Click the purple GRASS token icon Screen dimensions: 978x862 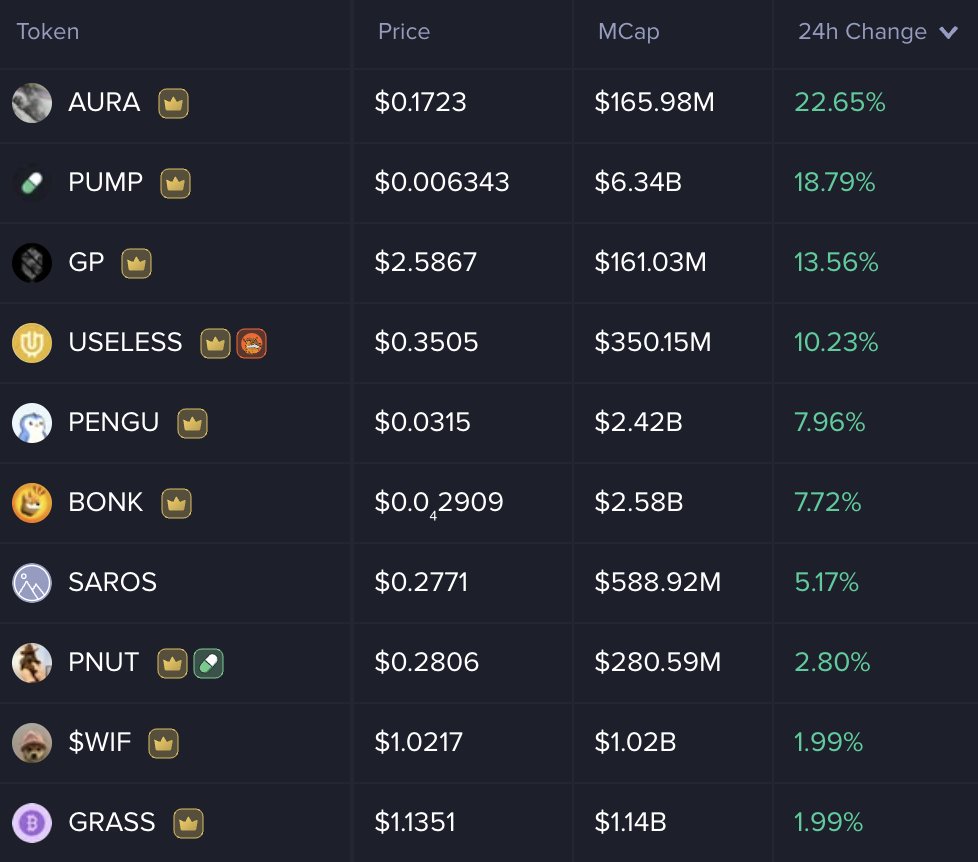(x=32, y=823)
